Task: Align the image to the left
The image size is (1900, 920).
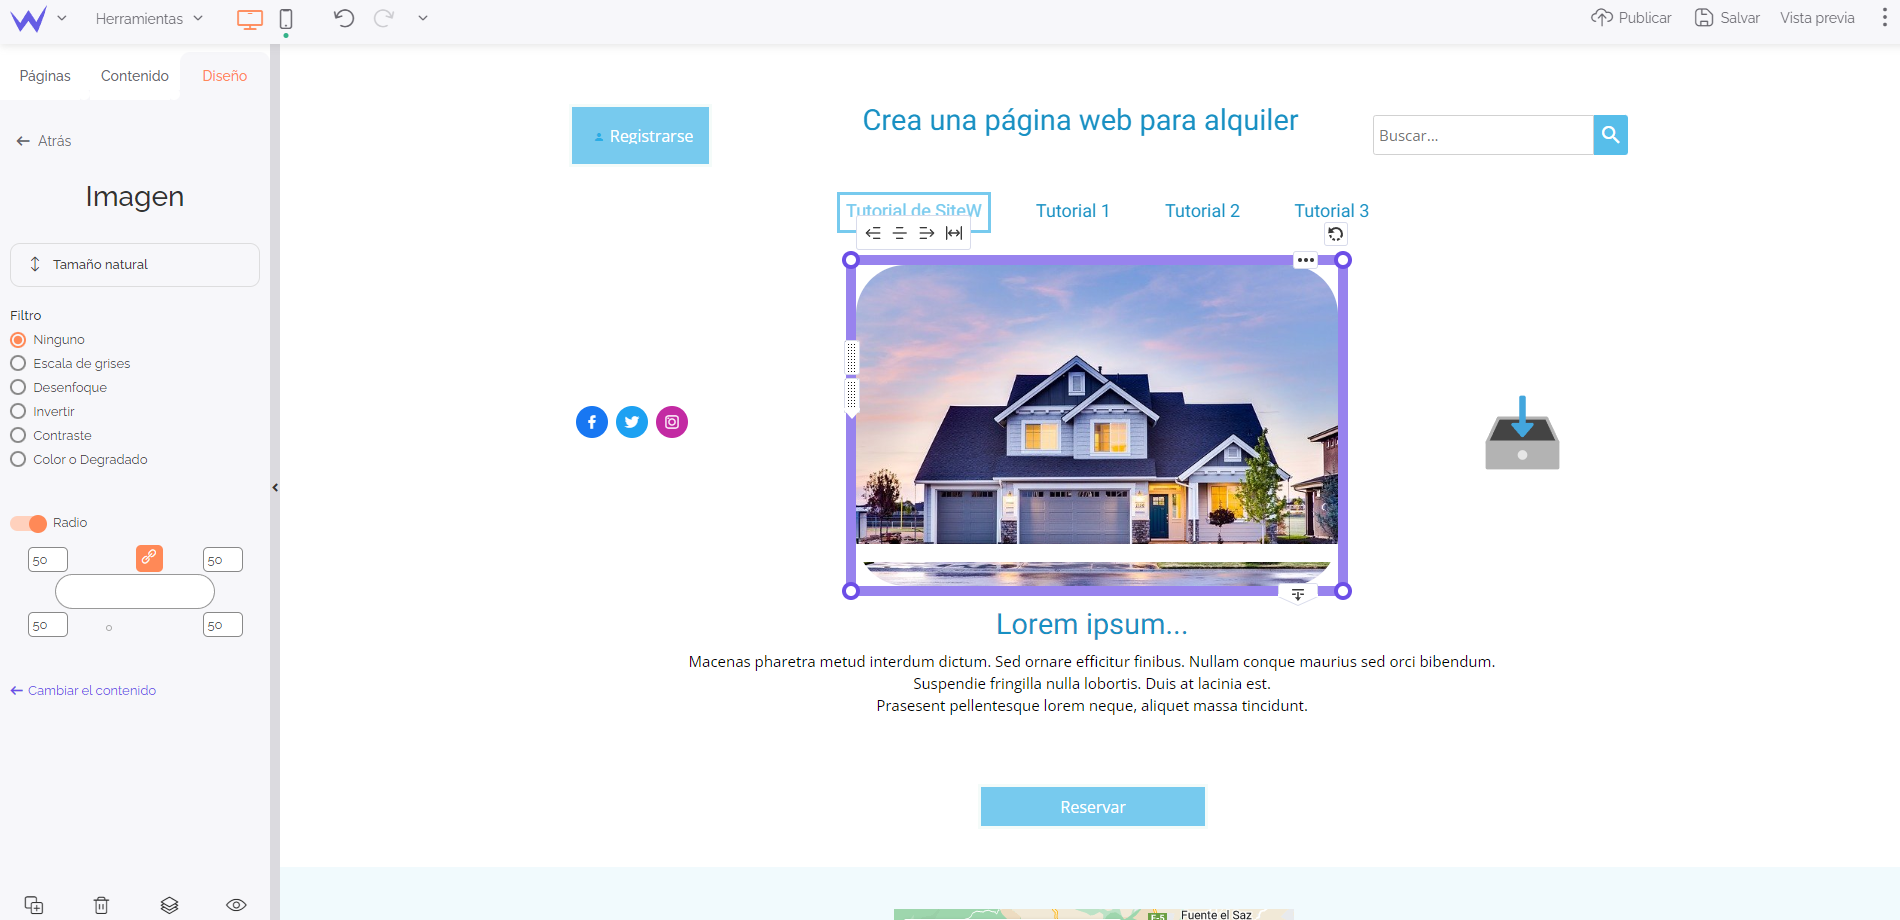Action: click(873, 233)
